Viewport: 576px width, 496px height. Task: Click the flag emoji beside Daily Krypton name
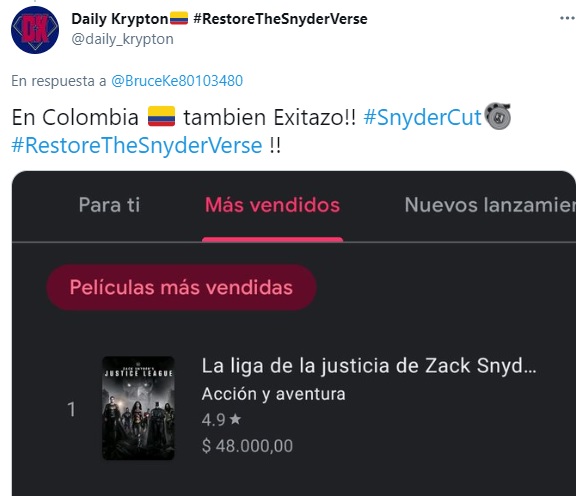point(179,18)
